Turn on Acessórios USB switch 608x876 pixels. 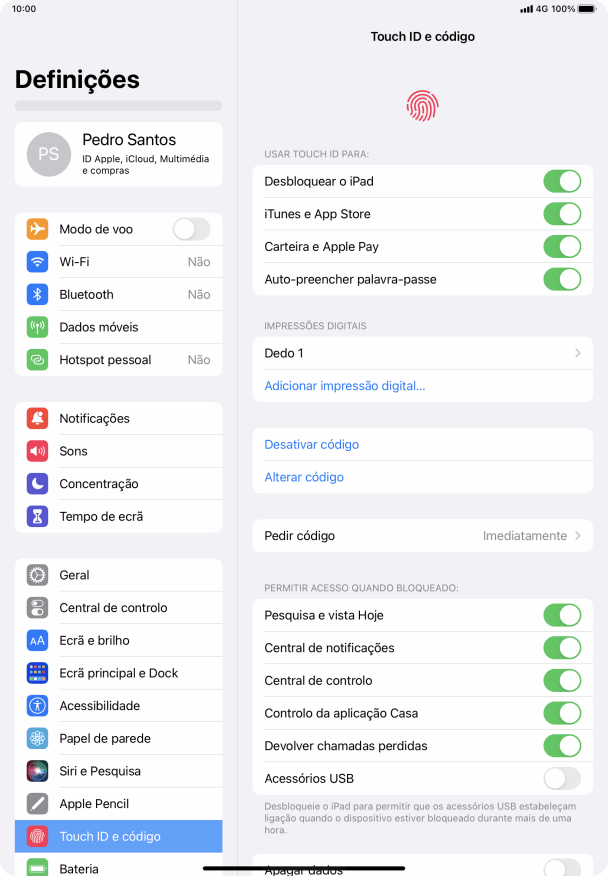click(562, 778)
